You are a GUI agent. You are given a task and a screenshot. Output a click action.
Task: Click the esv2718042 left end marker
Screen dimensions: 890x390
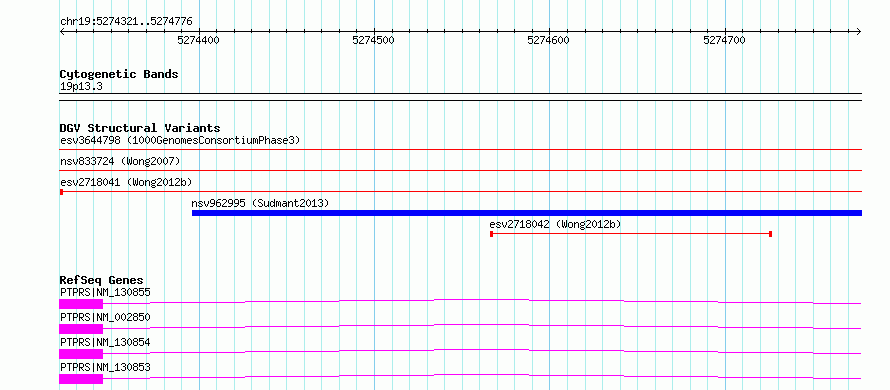point(492,234)
